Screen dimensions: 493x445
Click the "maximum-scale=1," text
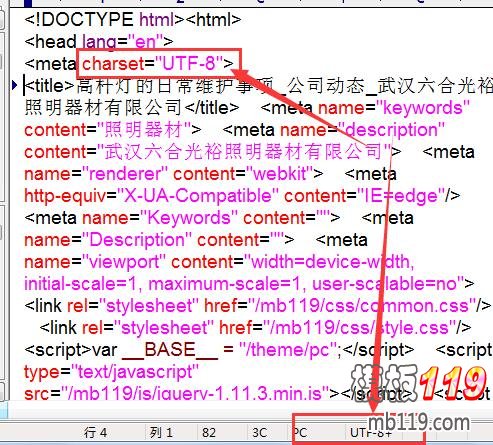click(228, 284)
